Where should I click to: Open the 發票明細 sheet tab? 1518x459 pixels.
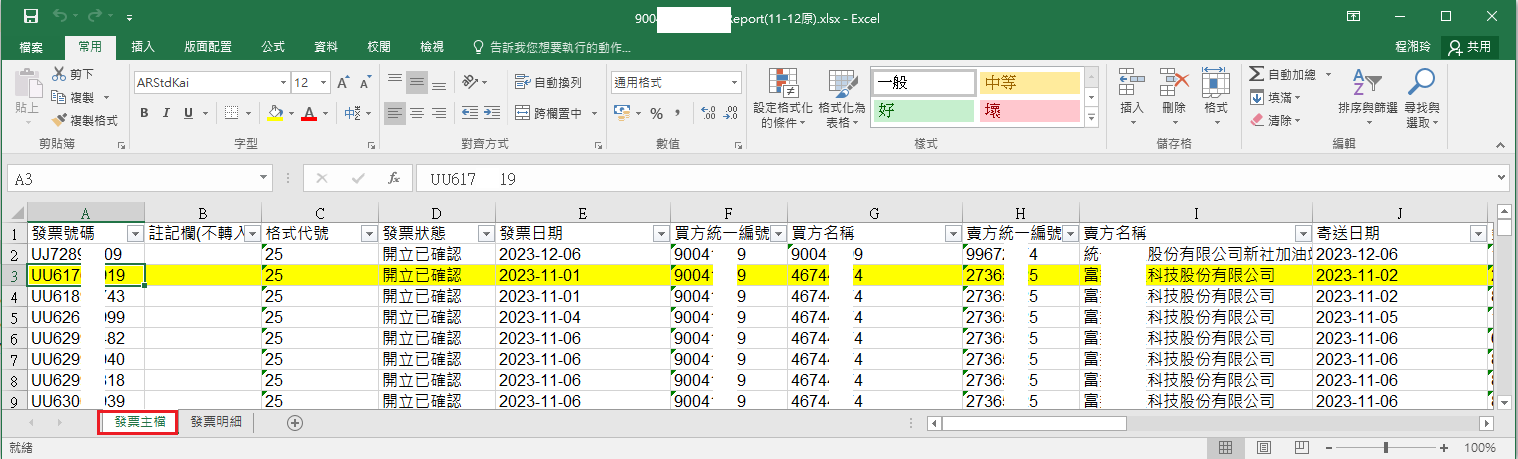216,422
